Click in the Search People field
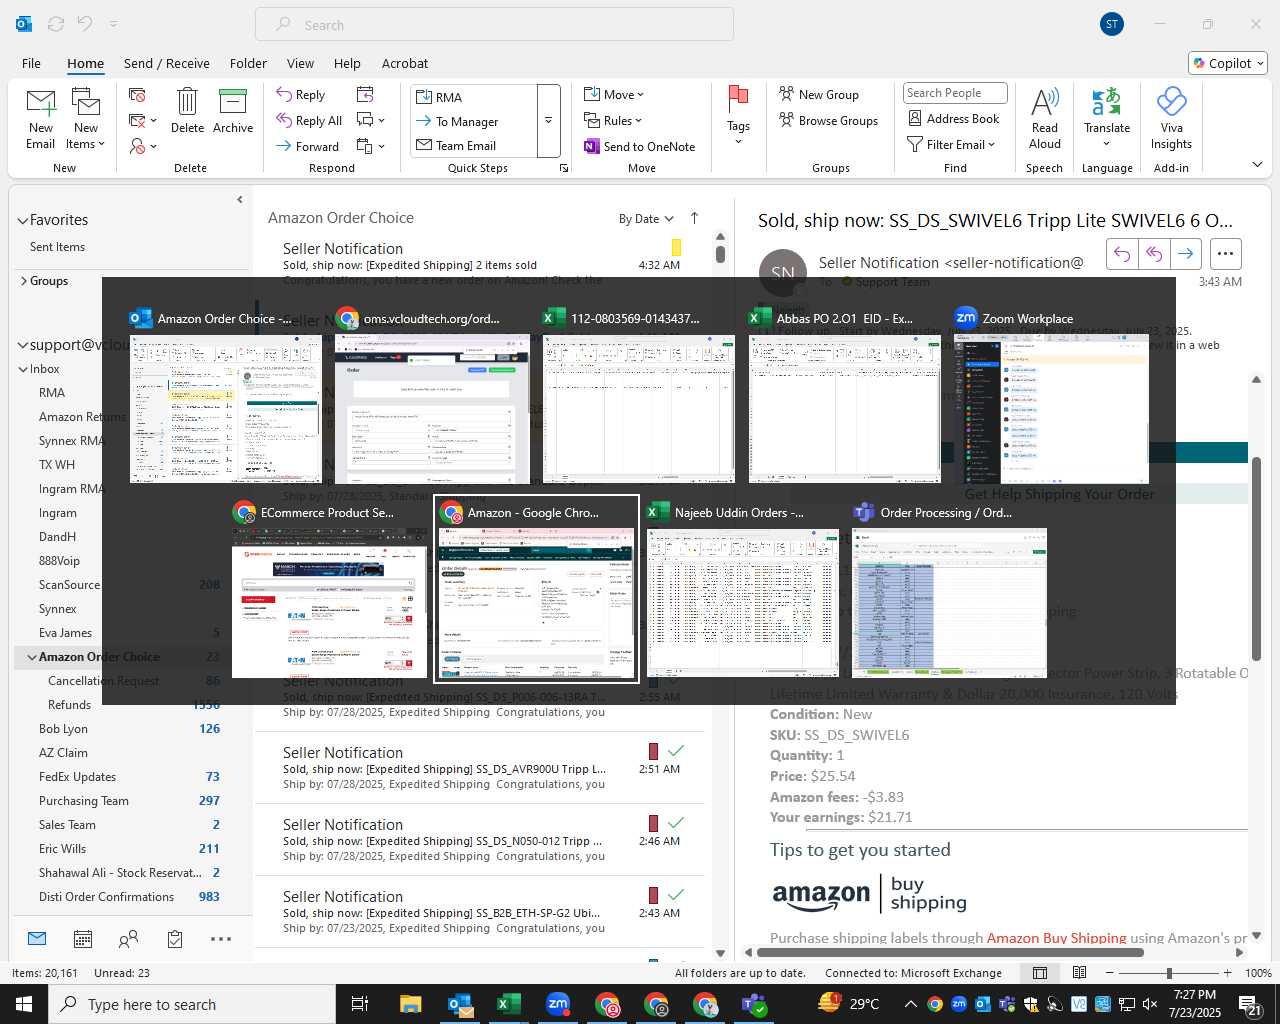This screenshot has width=1280, height=1024. coord(955,93)
